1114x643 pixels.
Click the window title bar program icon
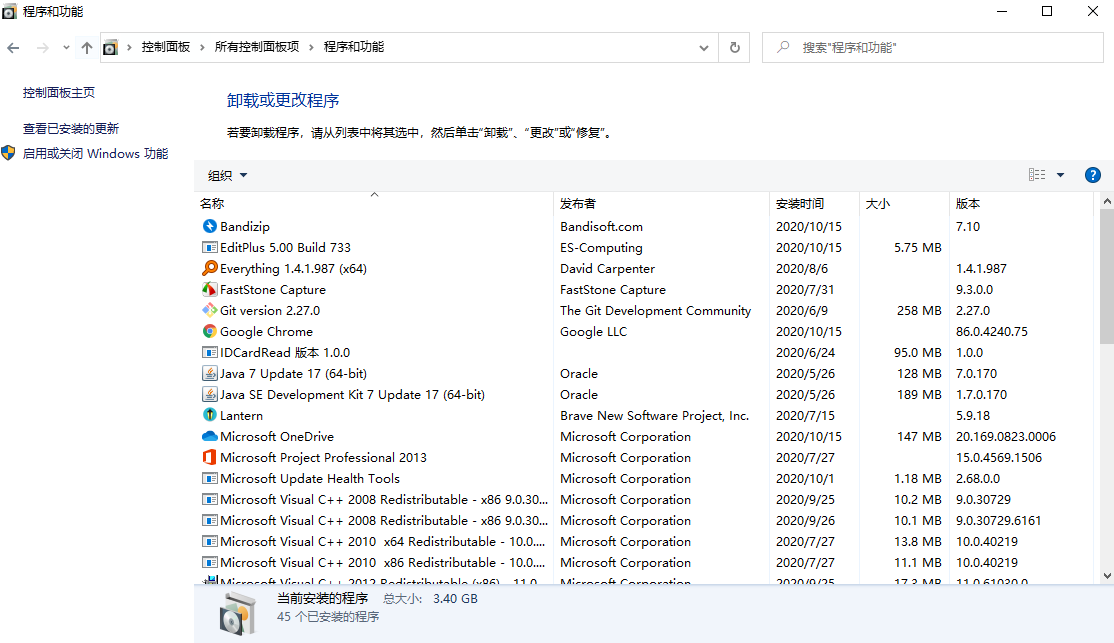[x=9, y=11]
